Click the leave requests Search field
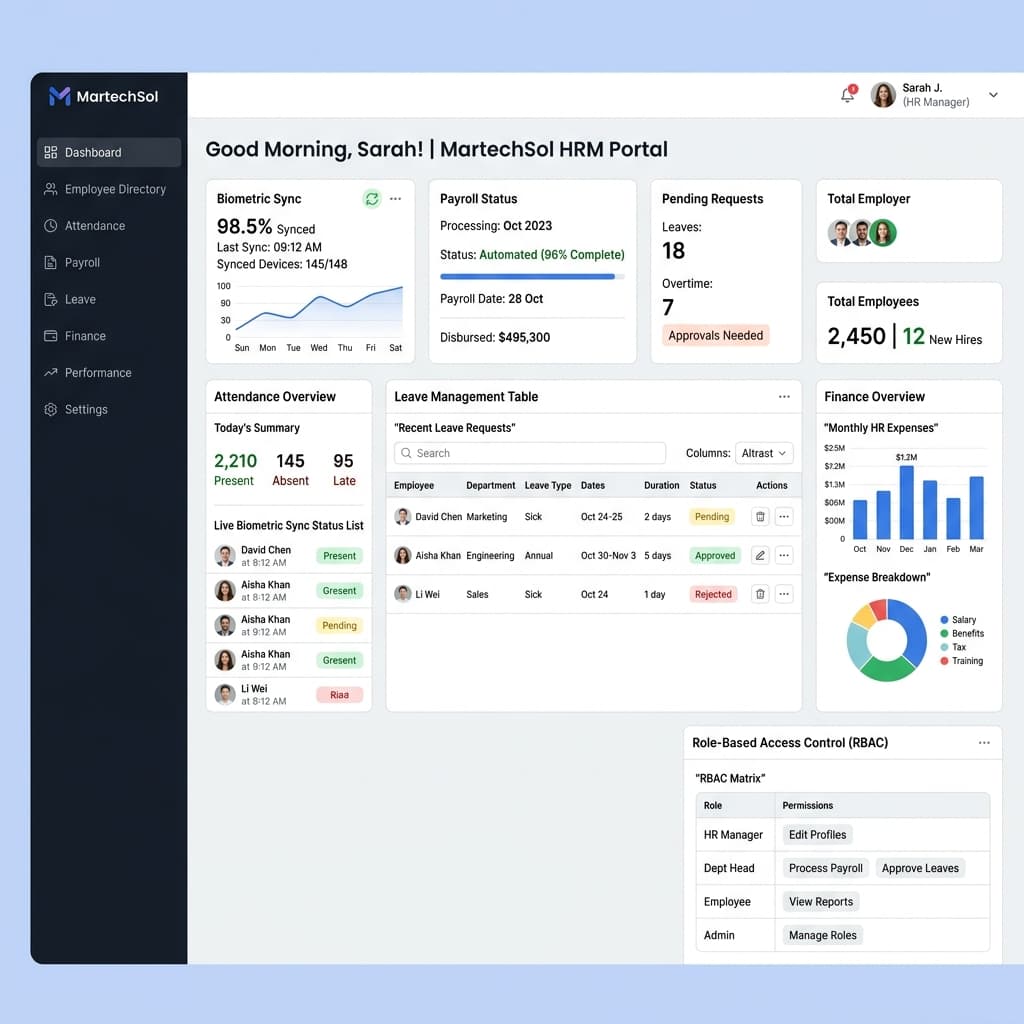The width and height of the screenshot is (1024, 1024). pos(530,453)
